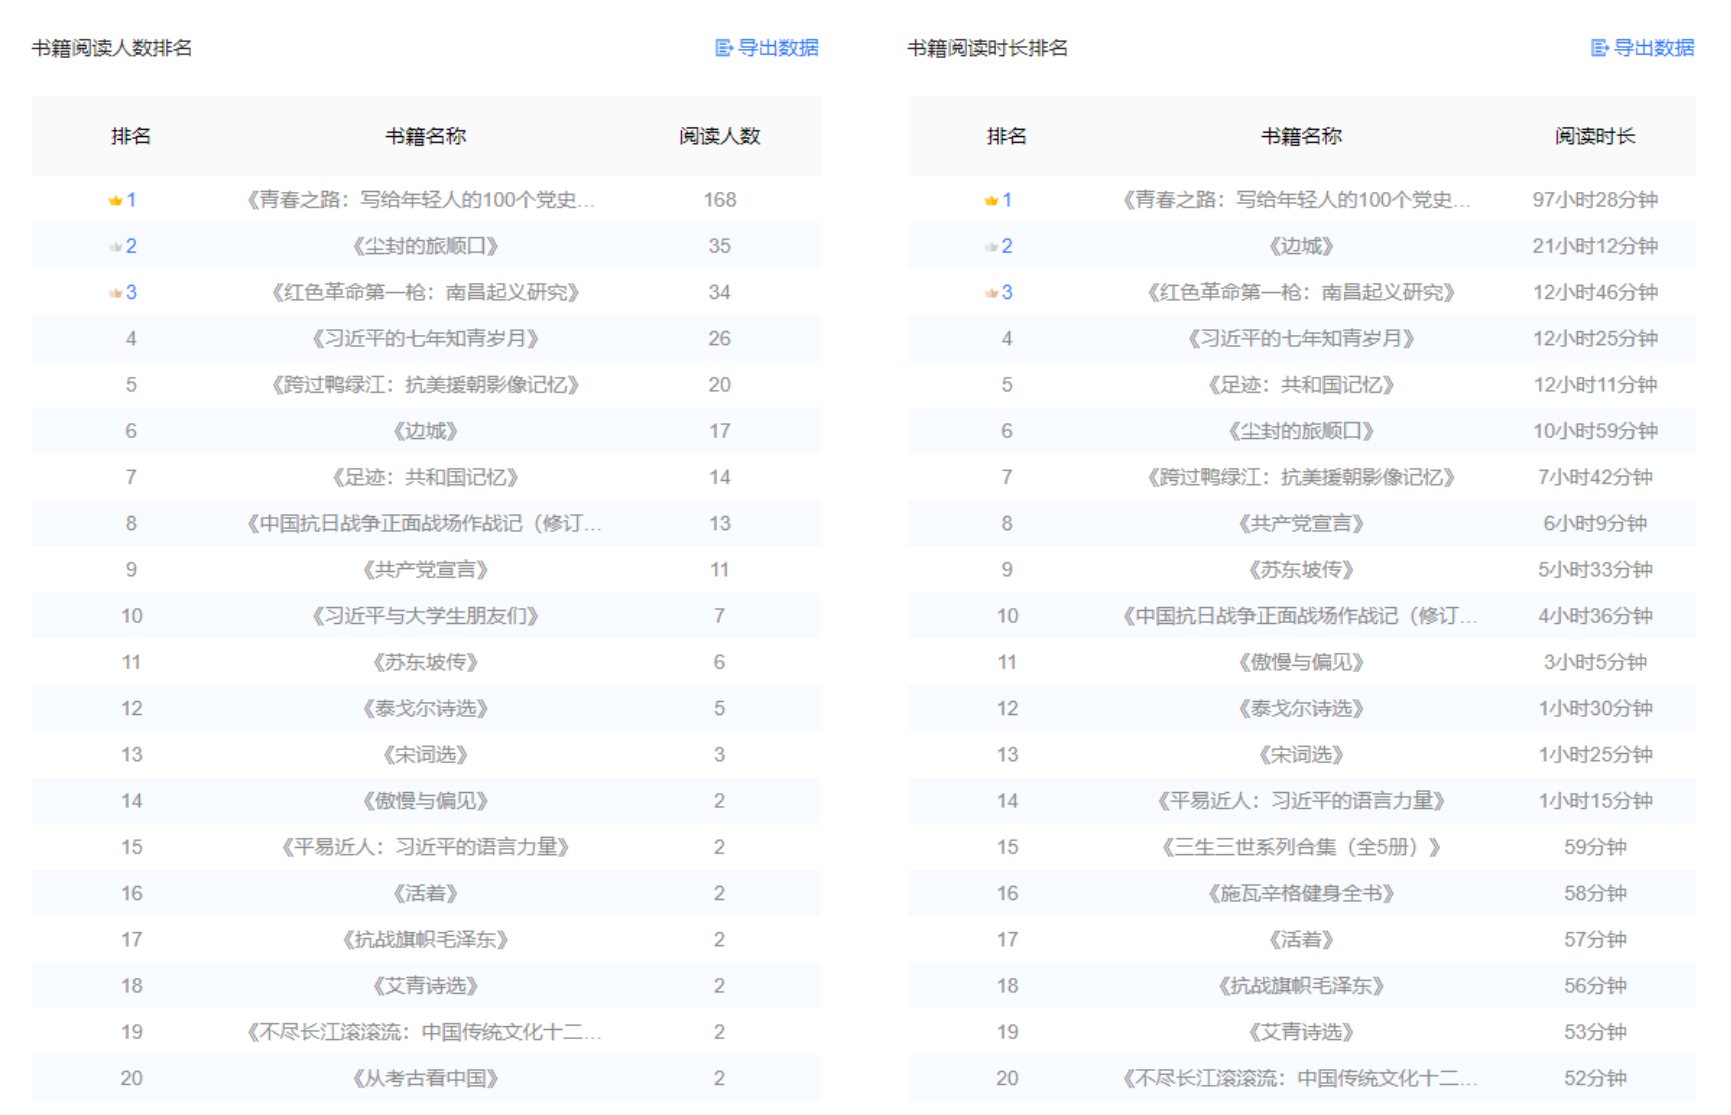Click duration value 52分钟
This screenshot has width=1731, height=1115.
pos(1595,1078)
